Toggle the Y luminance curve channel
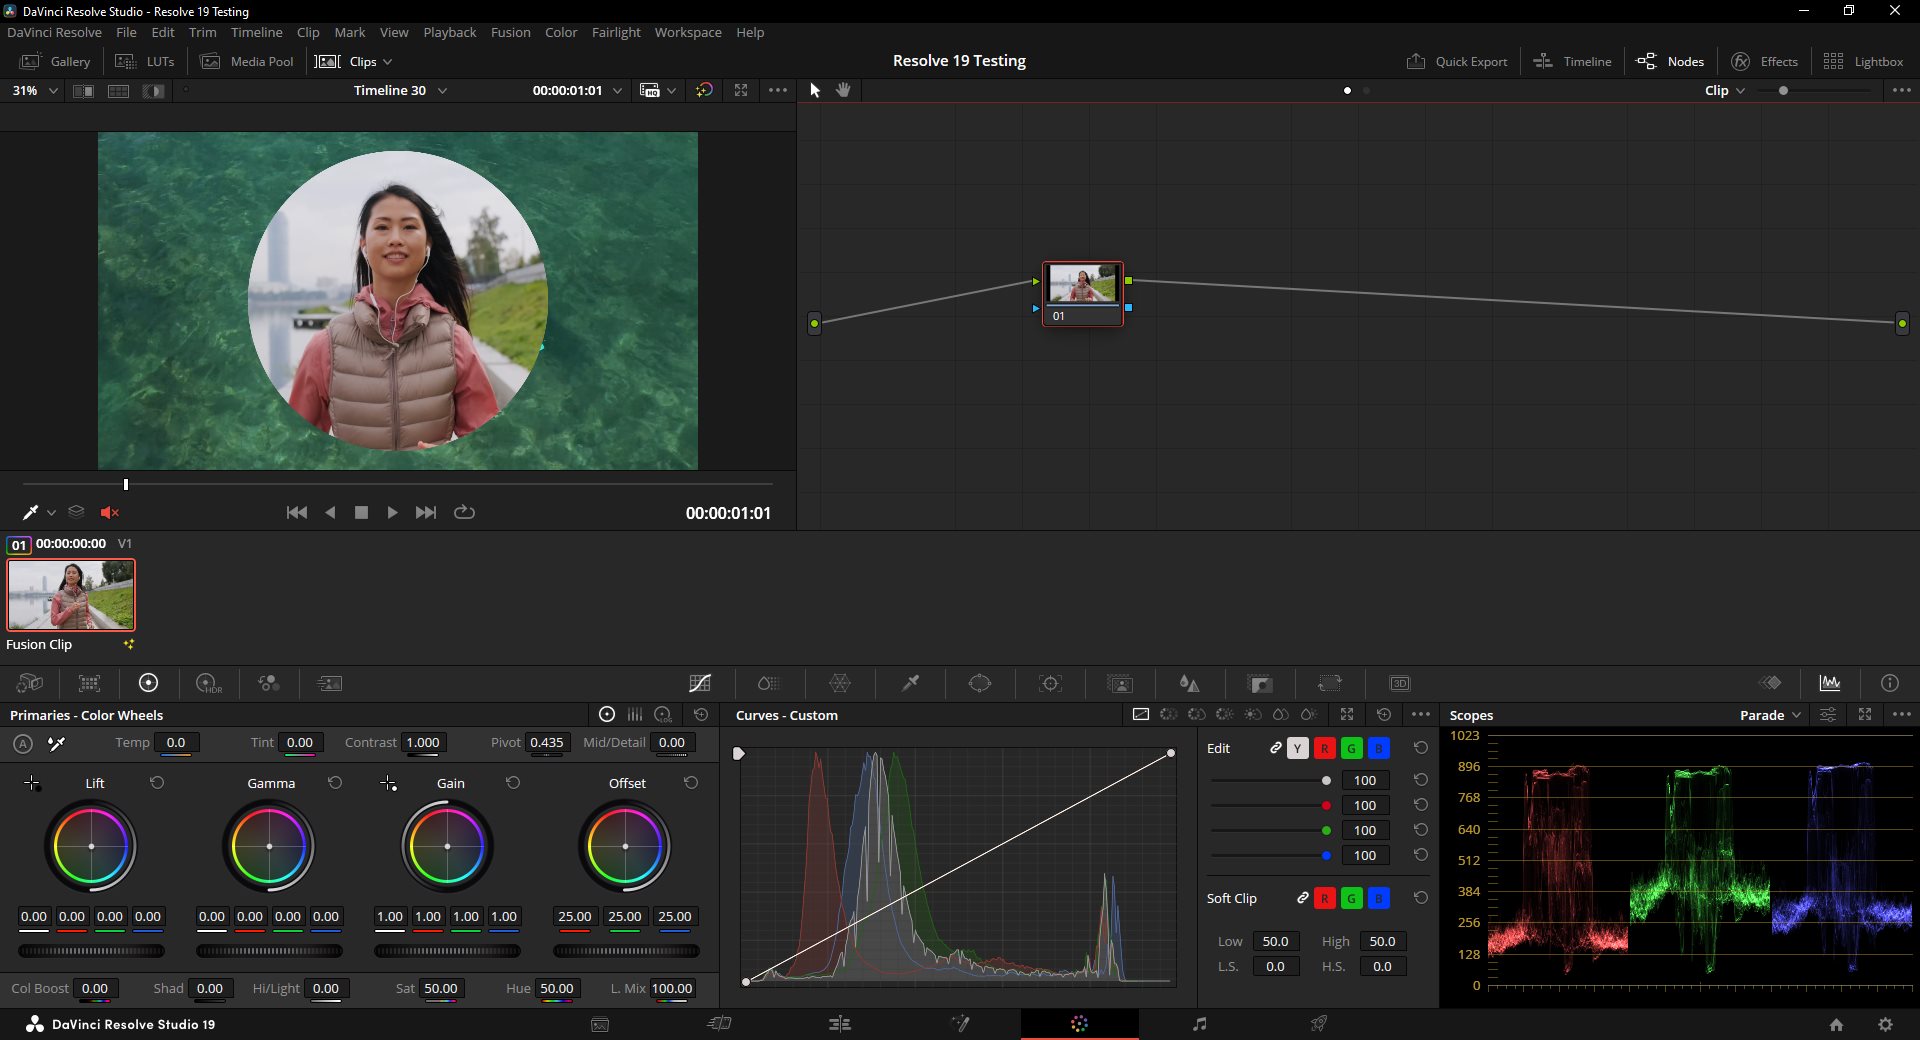The height and width of the screenshot is (1040, 1920). (1297, 748)
